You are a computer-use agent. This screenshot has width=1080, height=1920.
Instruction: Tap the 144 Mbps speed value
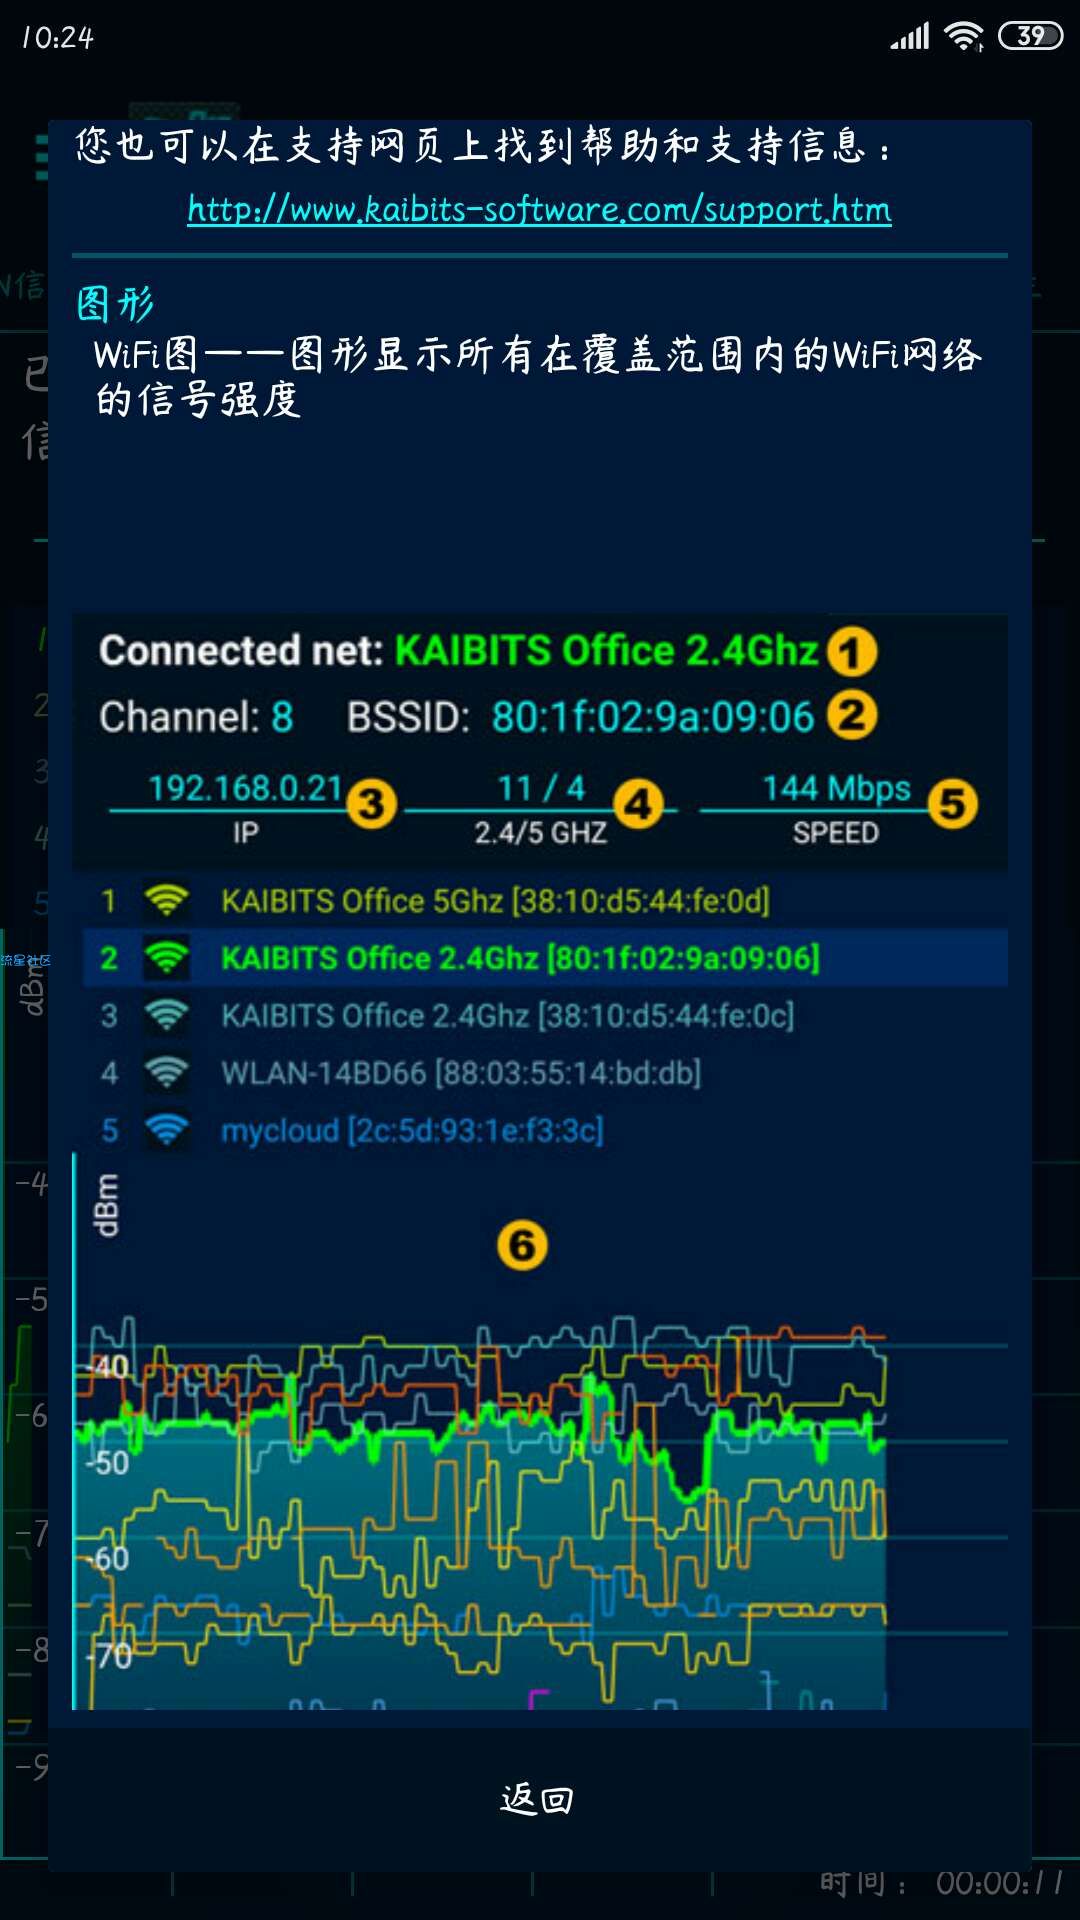(836, 788)
